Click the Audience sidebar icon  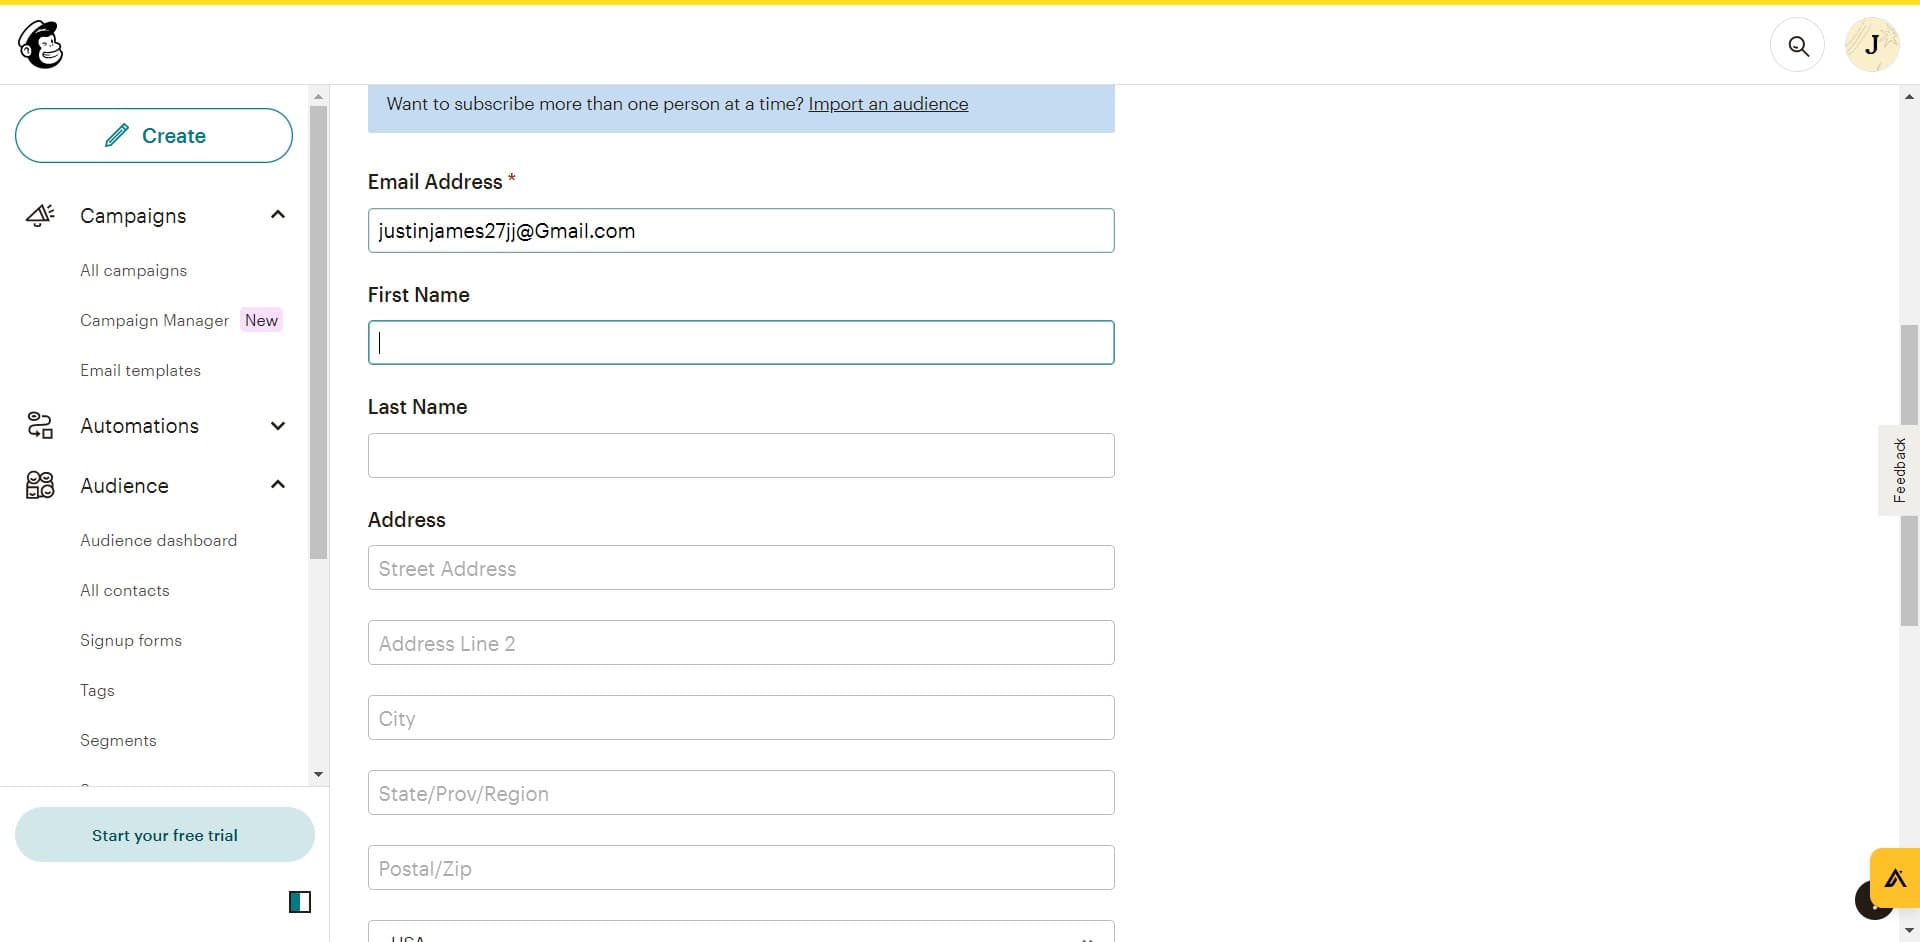coord(40,485)
